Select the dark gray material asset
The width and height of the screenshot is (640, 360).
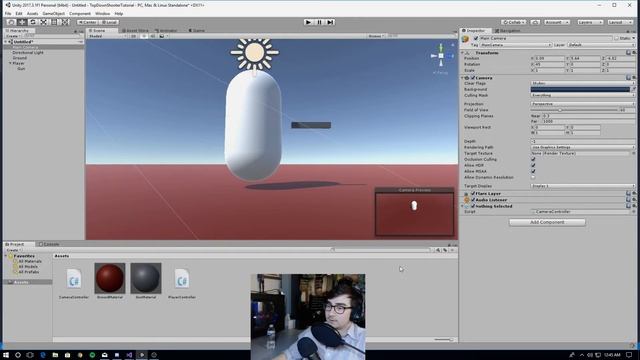146,281
